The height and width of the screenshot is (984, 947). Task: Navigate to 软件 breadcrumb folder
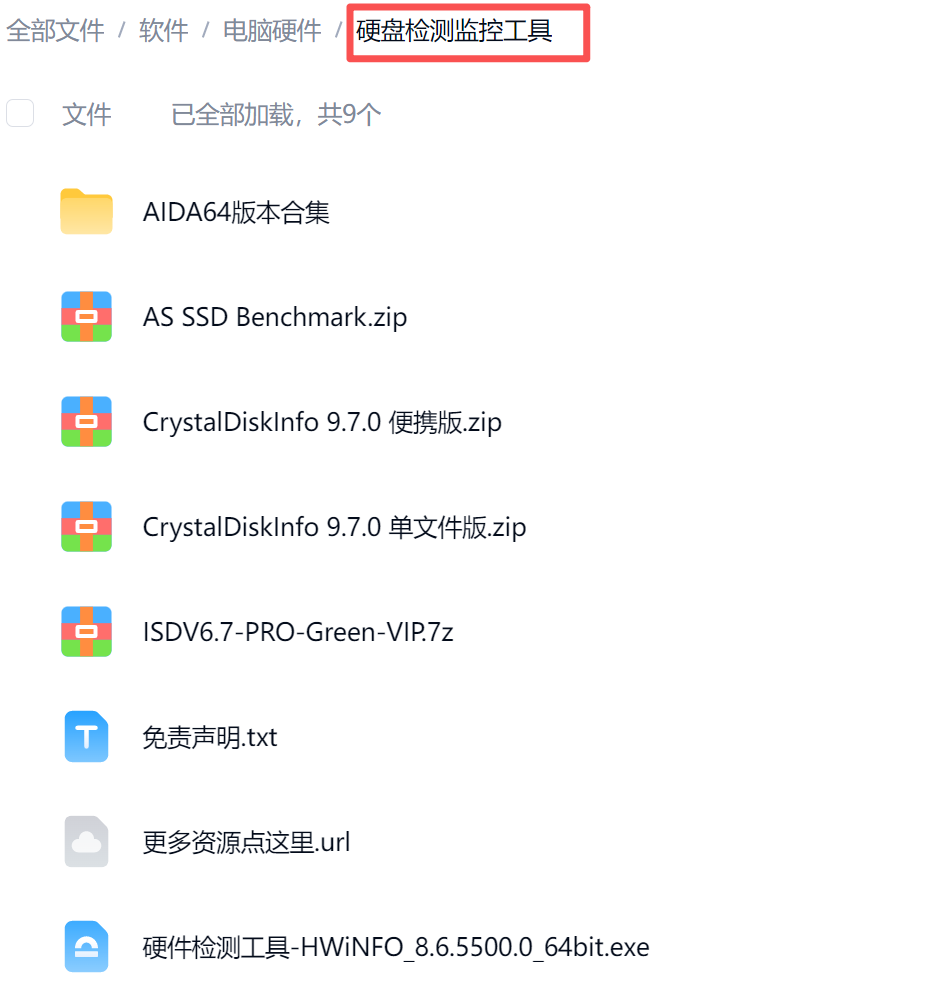click(164, 31)
